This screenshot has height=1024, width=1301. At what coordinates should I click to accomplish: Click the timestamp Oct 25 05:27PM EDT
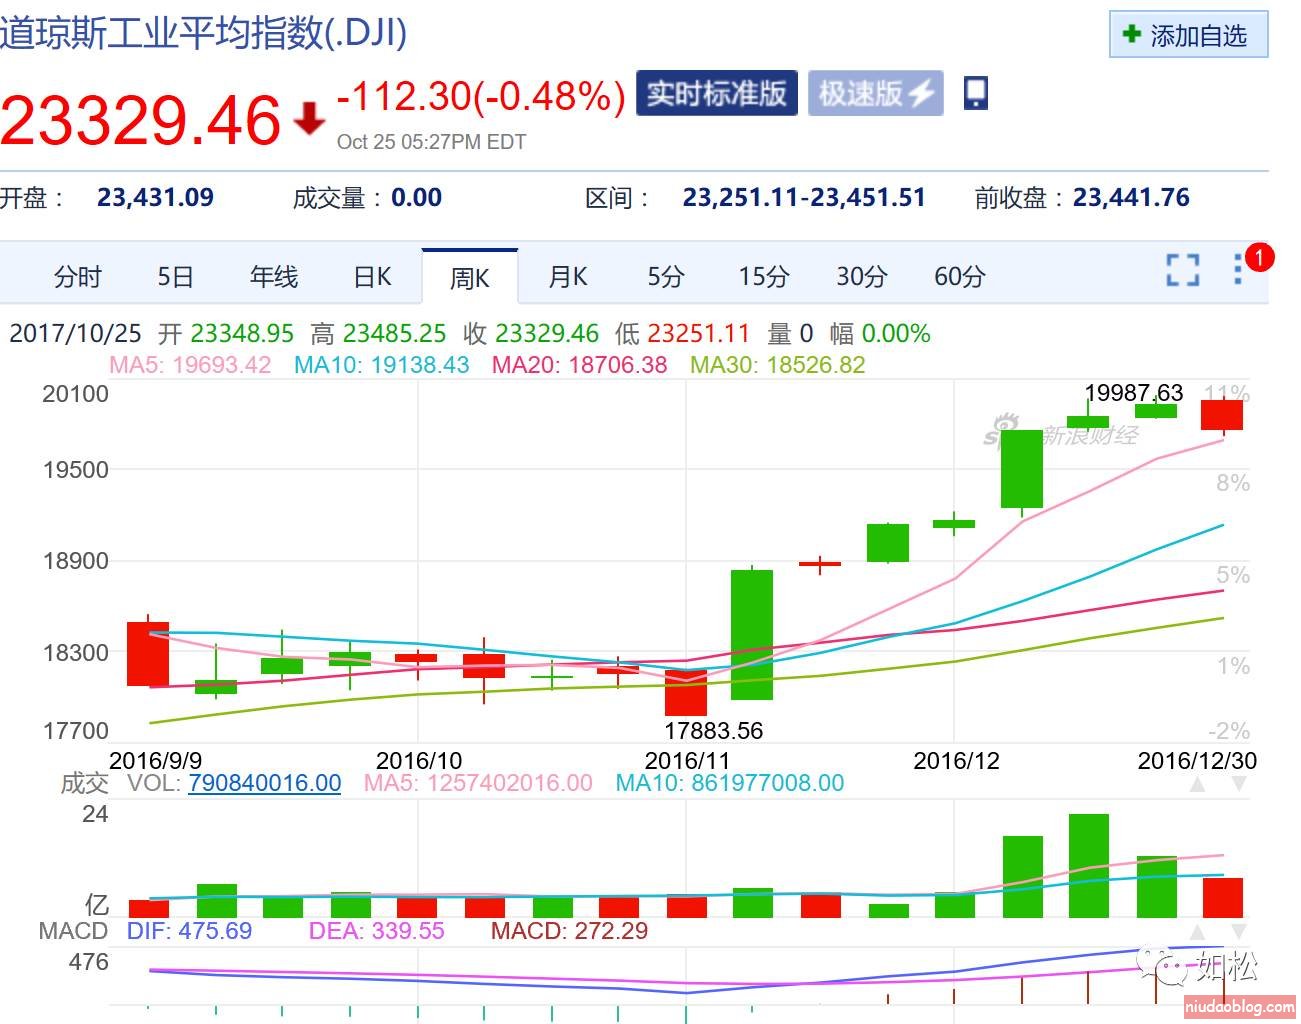click(x=431, y=142)
